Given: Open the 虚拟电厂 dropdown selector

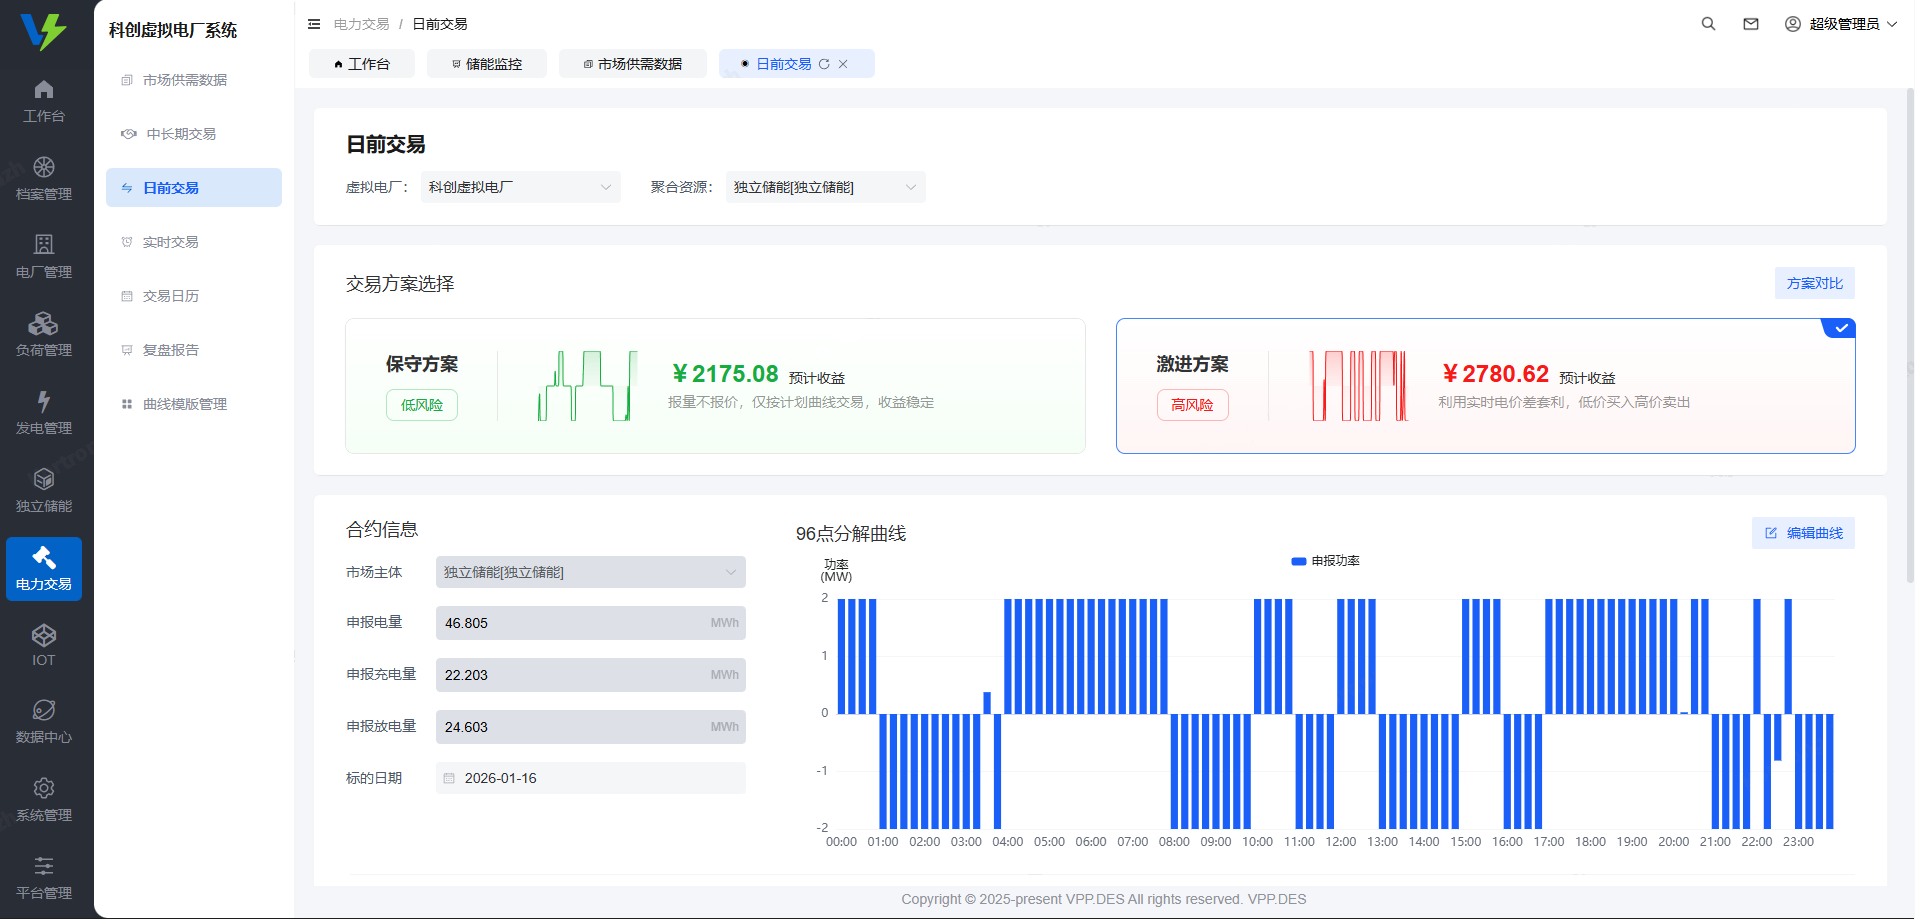Looking at the screenshot, I should point(520,187).
